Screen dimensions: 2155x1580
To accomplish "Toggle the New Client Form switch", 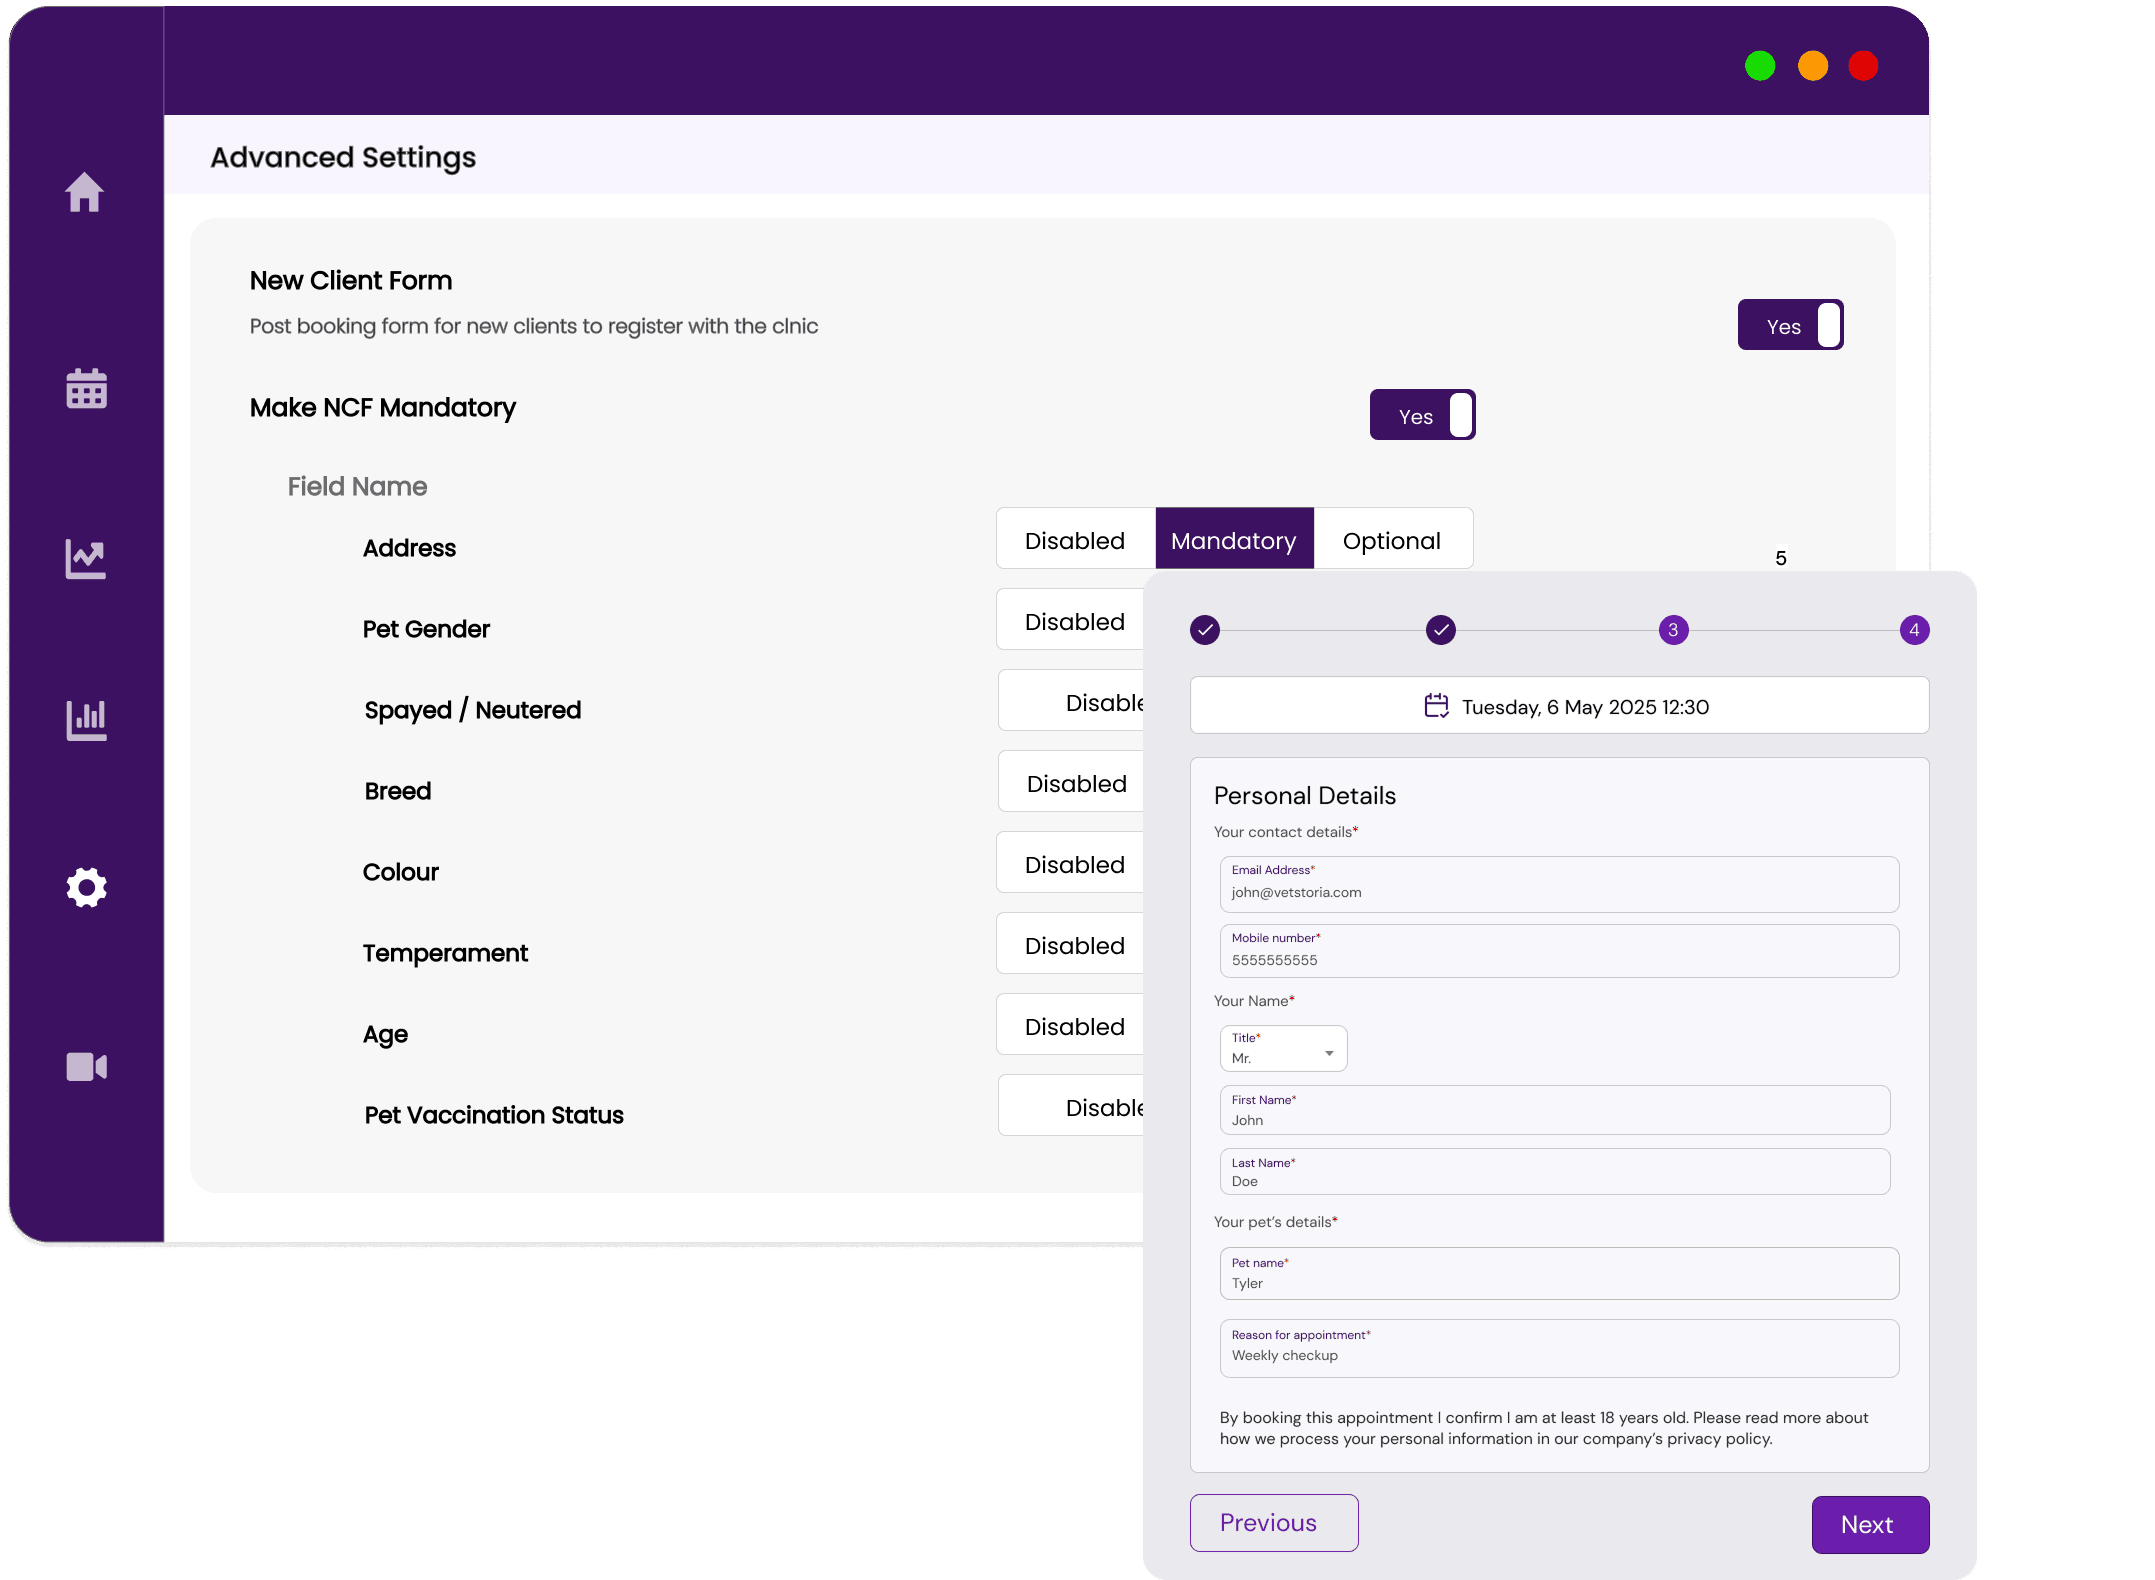I will [1790, 325].
